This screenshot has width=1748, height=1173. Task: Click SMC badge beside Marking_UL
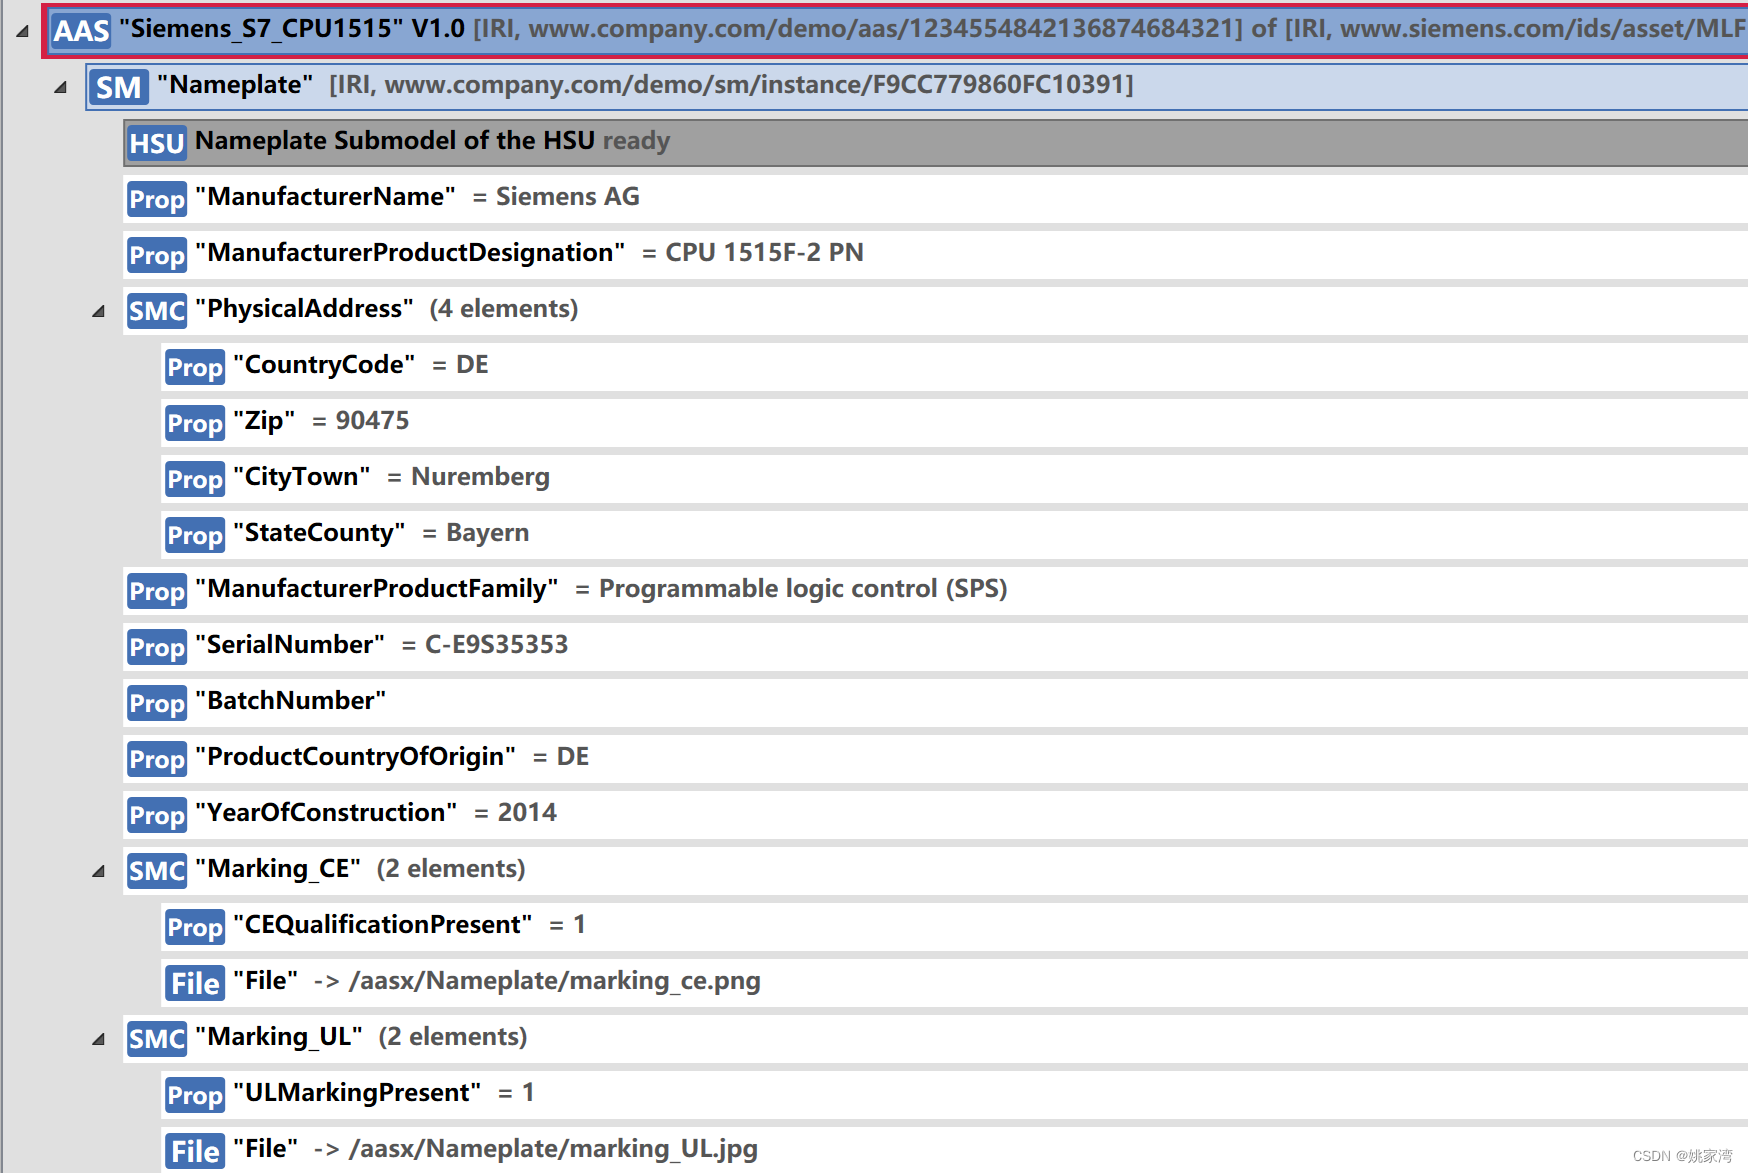pos(157,1039)
